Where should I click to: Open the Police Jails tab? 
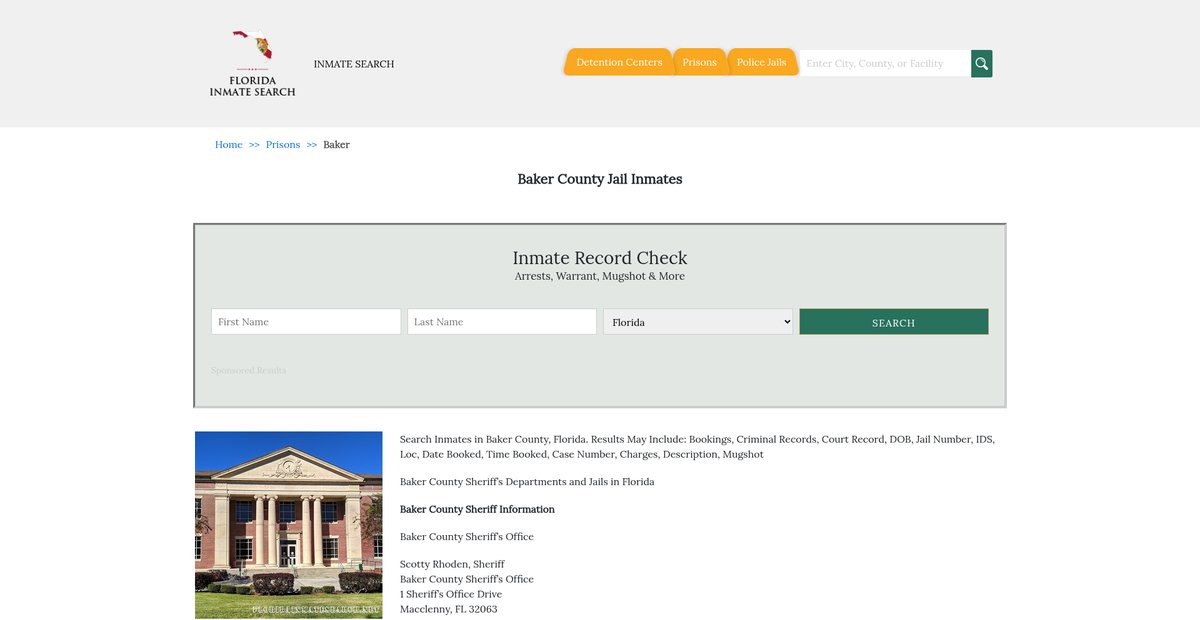(x=762, y=62)
